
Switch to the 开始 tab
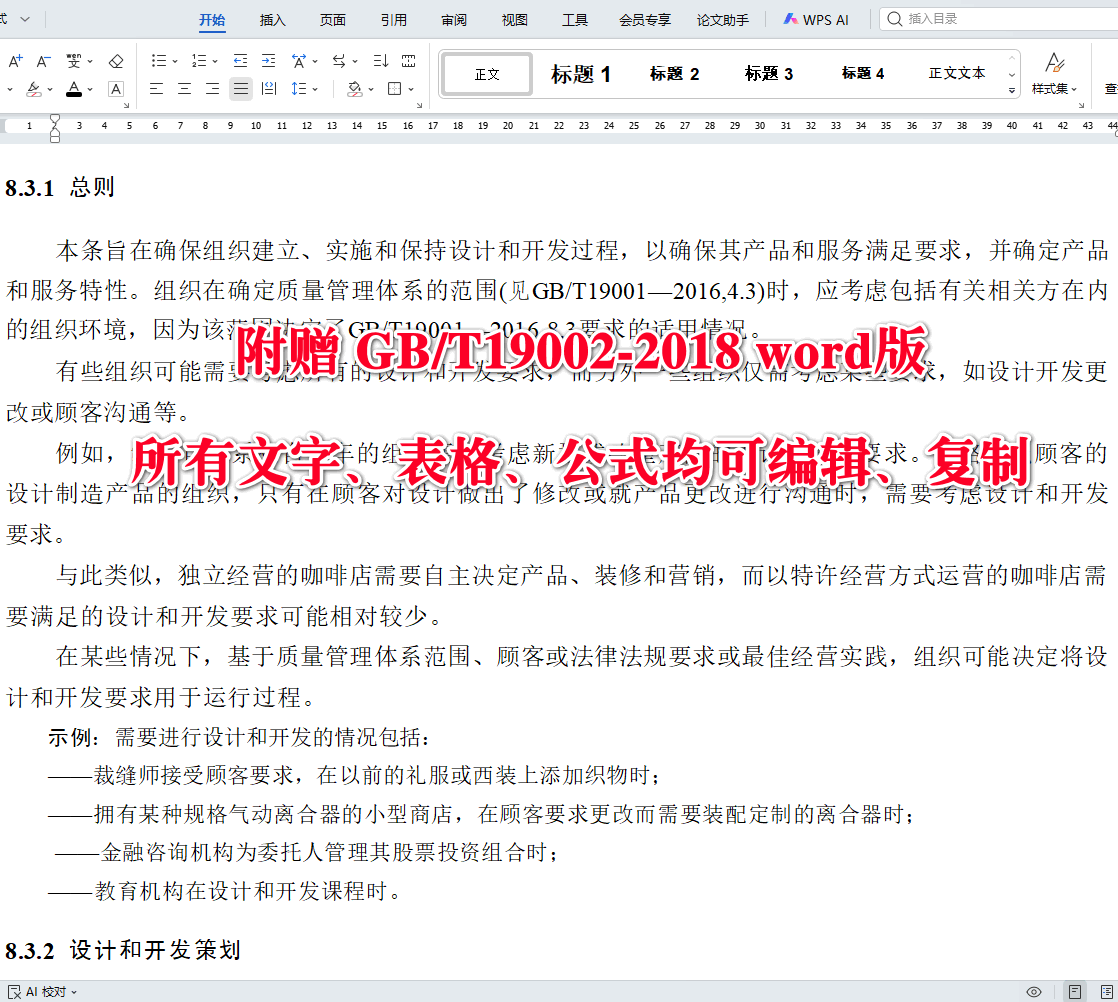click(x=212, y=20)
